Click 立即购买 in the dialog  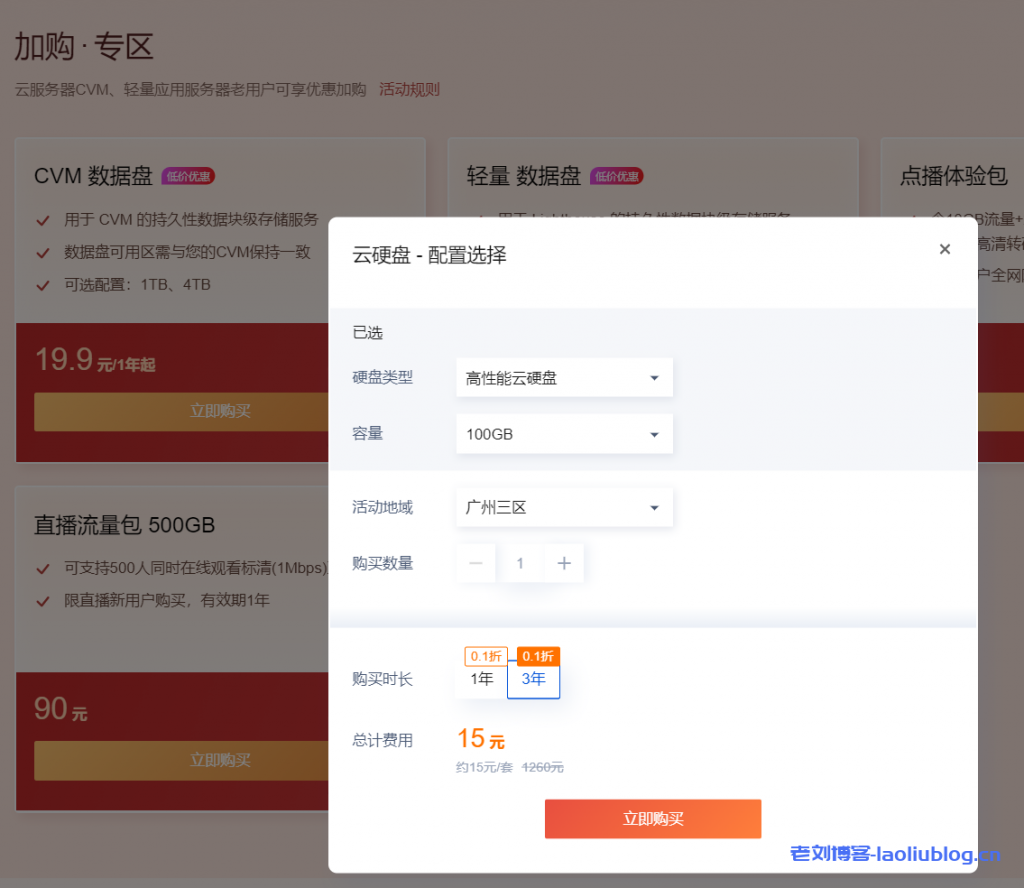pos(652,818)
